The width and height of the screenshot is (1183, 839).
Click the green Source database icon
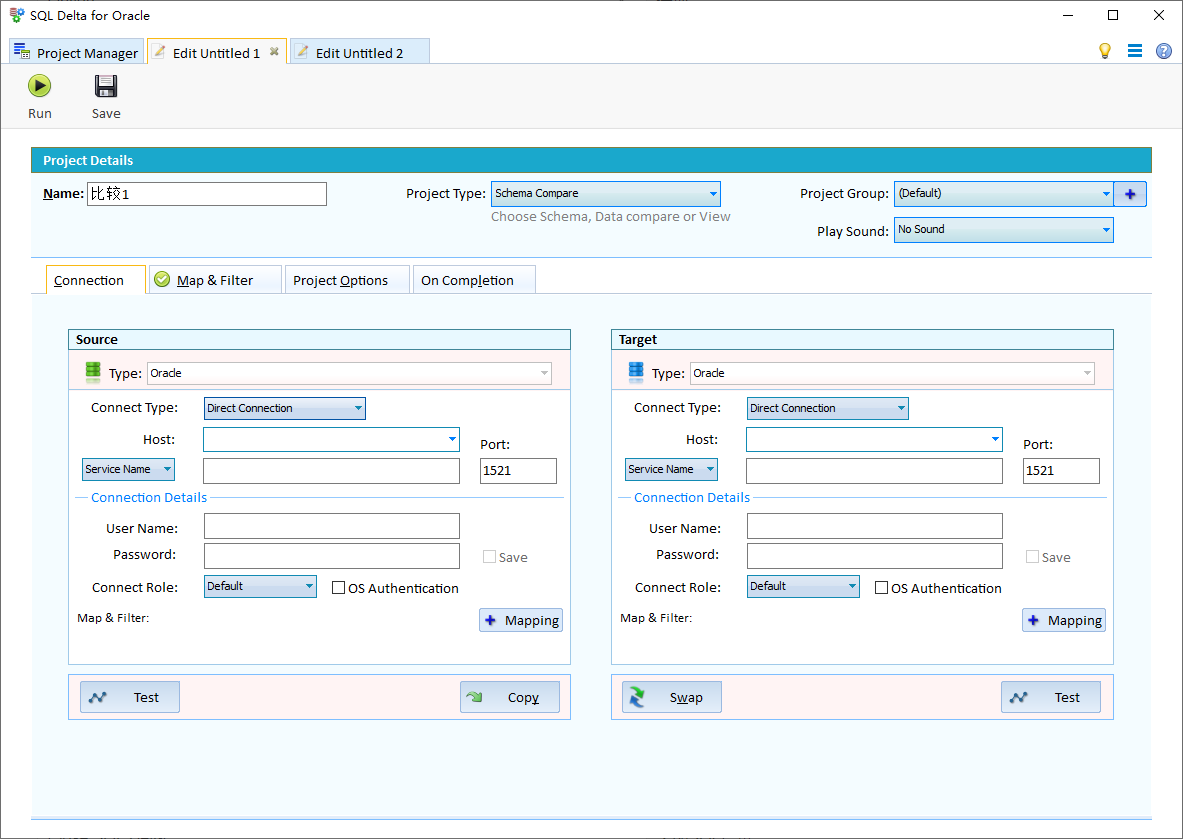tap(93, 372)
